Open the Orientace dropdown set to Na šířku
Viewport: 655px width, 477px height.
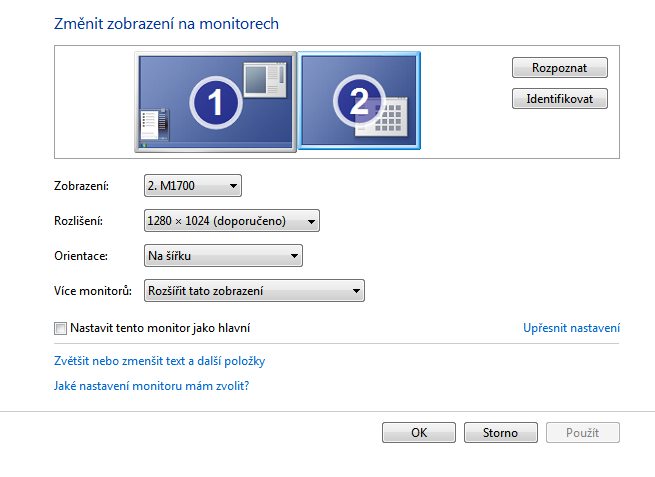tap(222, 256)
